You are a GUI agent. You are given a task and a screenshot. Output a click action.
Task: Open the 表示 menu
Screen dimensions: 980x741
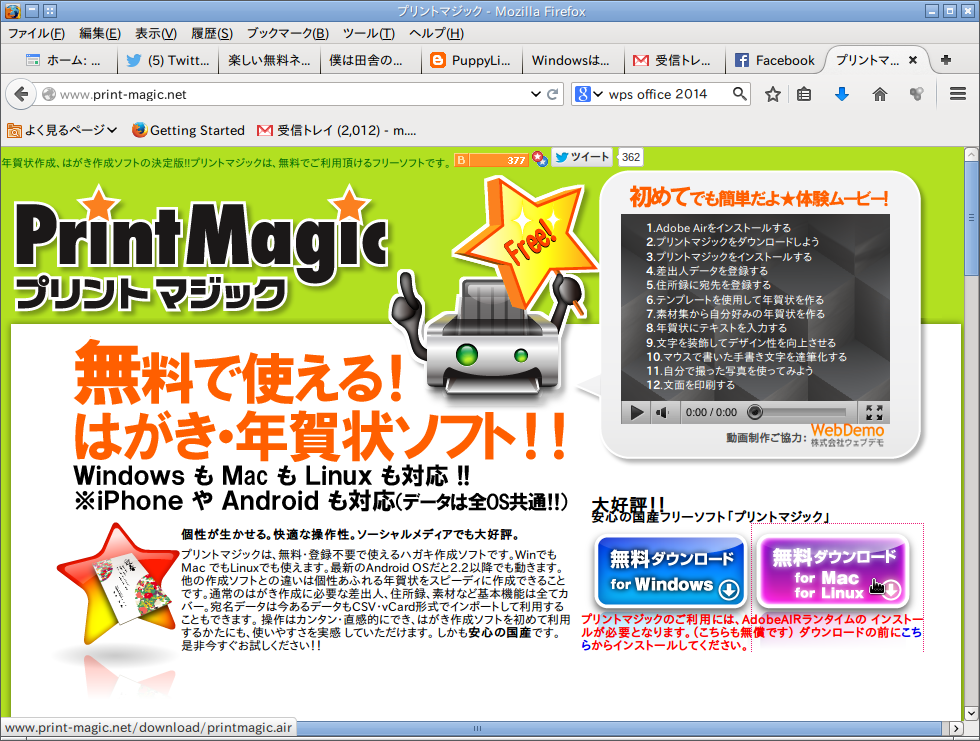[156, 34]
